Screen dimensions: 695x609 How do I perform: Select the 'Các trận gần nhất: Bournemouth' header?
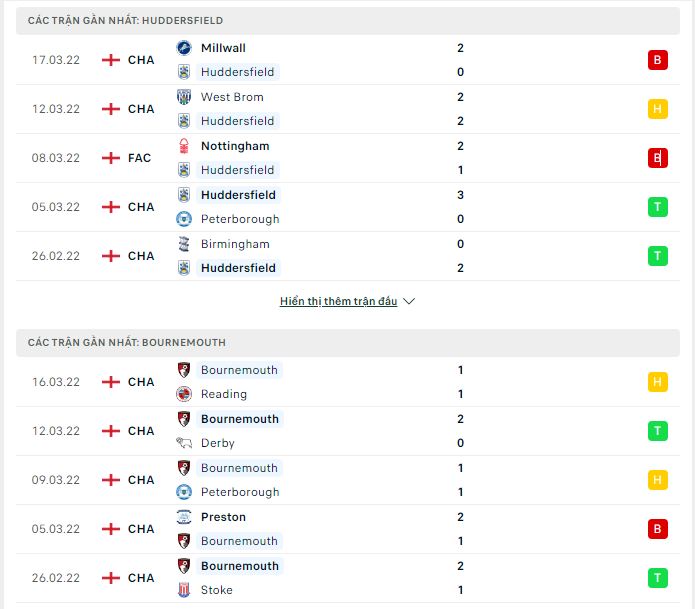click(x=127, y=342)
